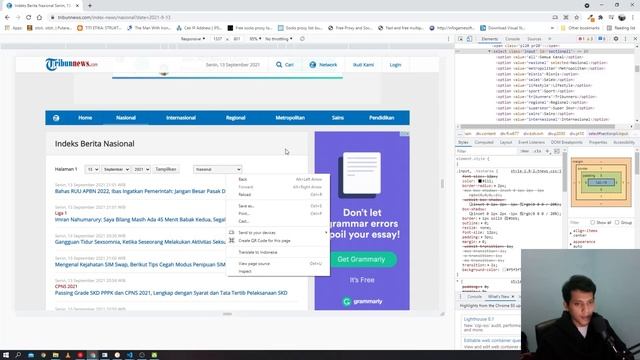Click the Network globe icon

(x=313, y=64)
